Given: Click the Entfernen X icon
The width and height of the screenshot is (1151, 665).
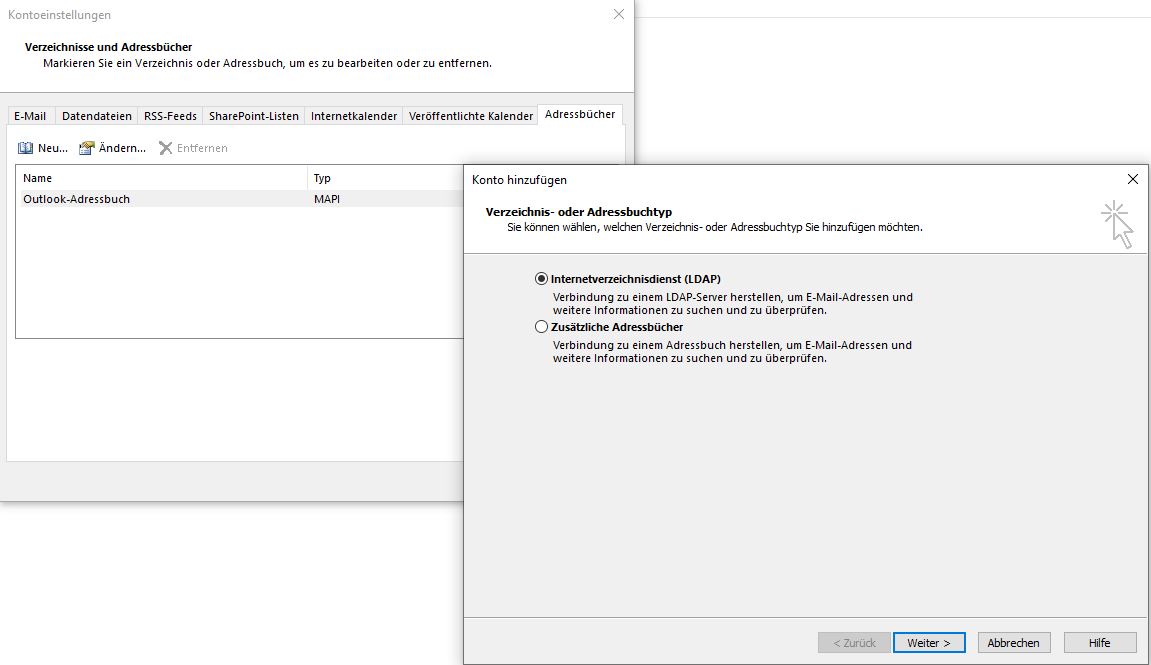Looking at the screenshot, I should click(x=166, y=148).
